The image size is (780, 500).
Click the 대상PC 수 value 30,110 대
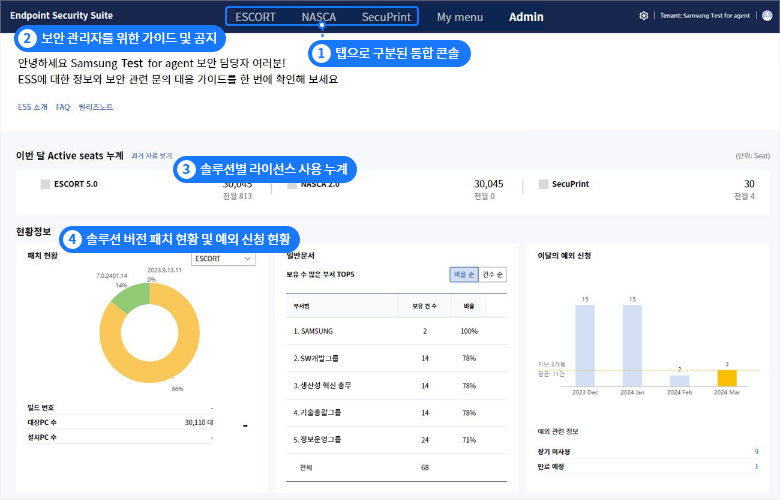coord(199,422)
